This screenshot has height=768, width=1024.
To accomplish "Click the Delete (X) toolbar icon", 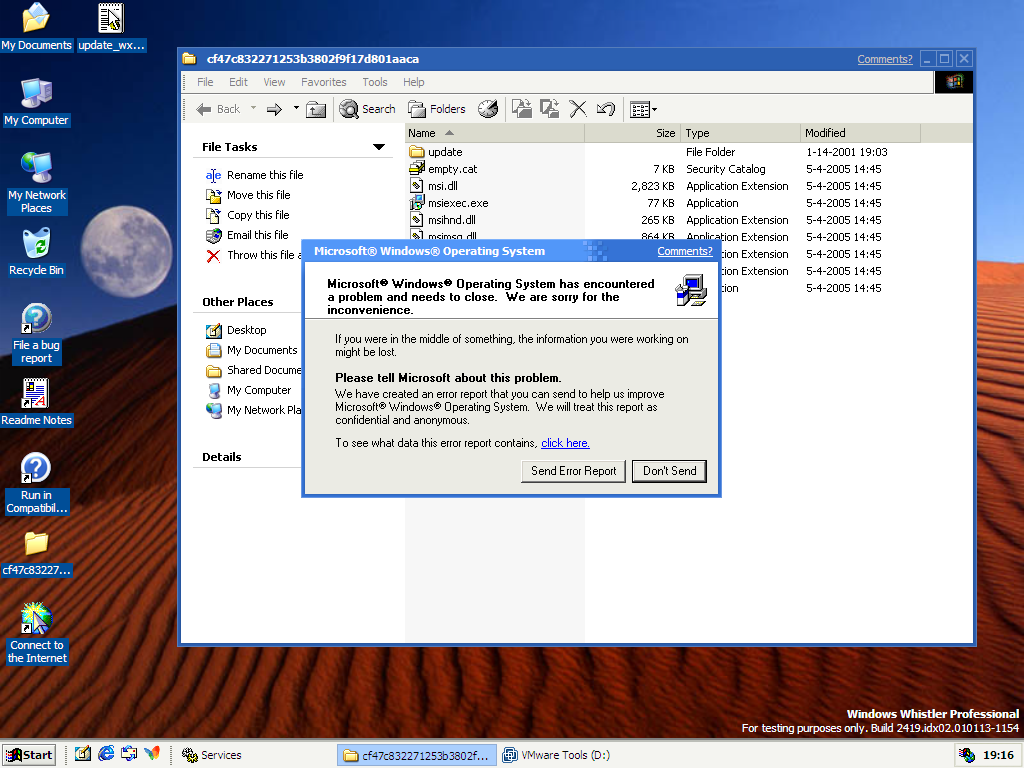I will pyautogui.click(x=577, y=109).
